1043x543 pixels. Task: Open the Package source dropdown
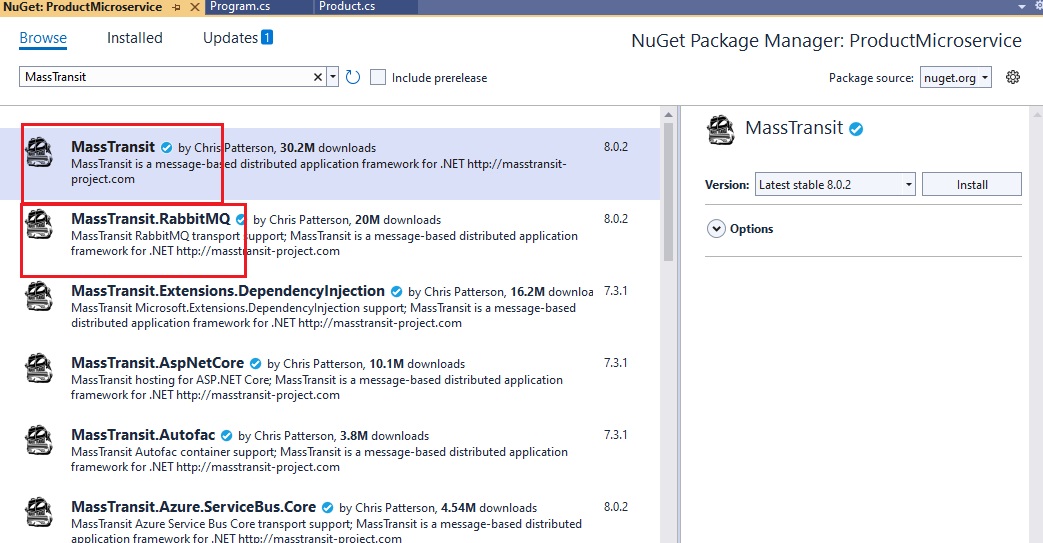[x=956, y=77]
